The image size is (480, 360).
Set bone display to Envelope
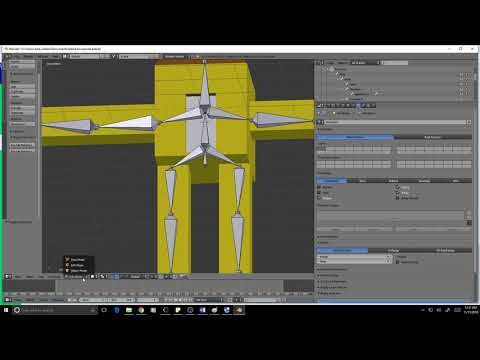(x=424, y=181)
